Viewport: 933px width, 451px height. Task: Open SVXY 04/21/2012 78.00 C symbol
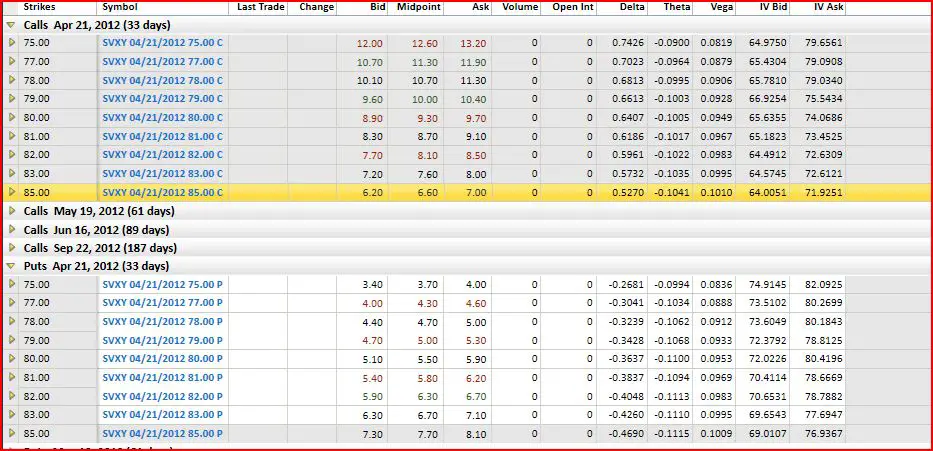pyautogui.click(x=162, y=80)
